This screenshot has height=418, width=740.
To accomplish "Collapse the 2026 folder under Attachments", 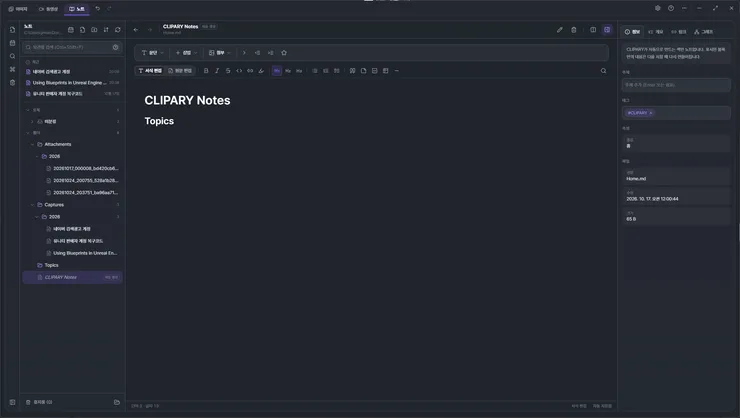I will 37,156.
